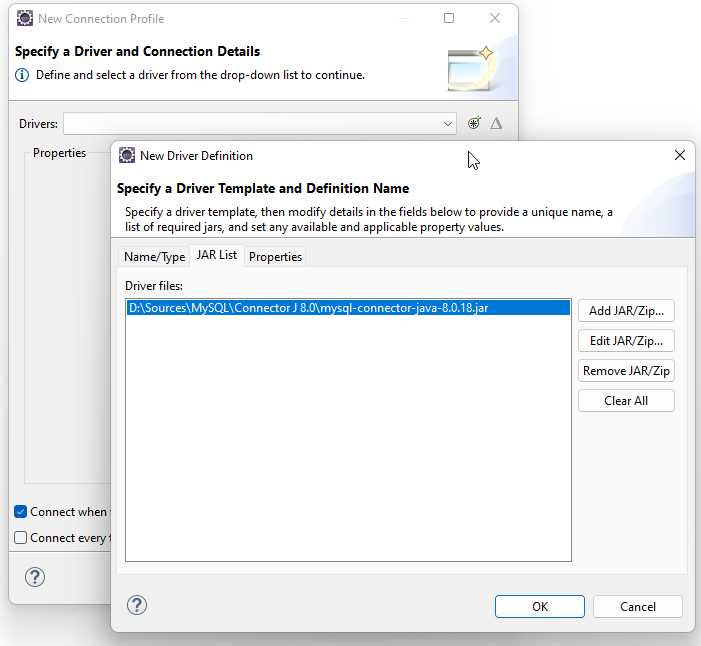Cancel the New Driver Definition dialog
Viewport: 701px width, 646px height.
[638, 607]
